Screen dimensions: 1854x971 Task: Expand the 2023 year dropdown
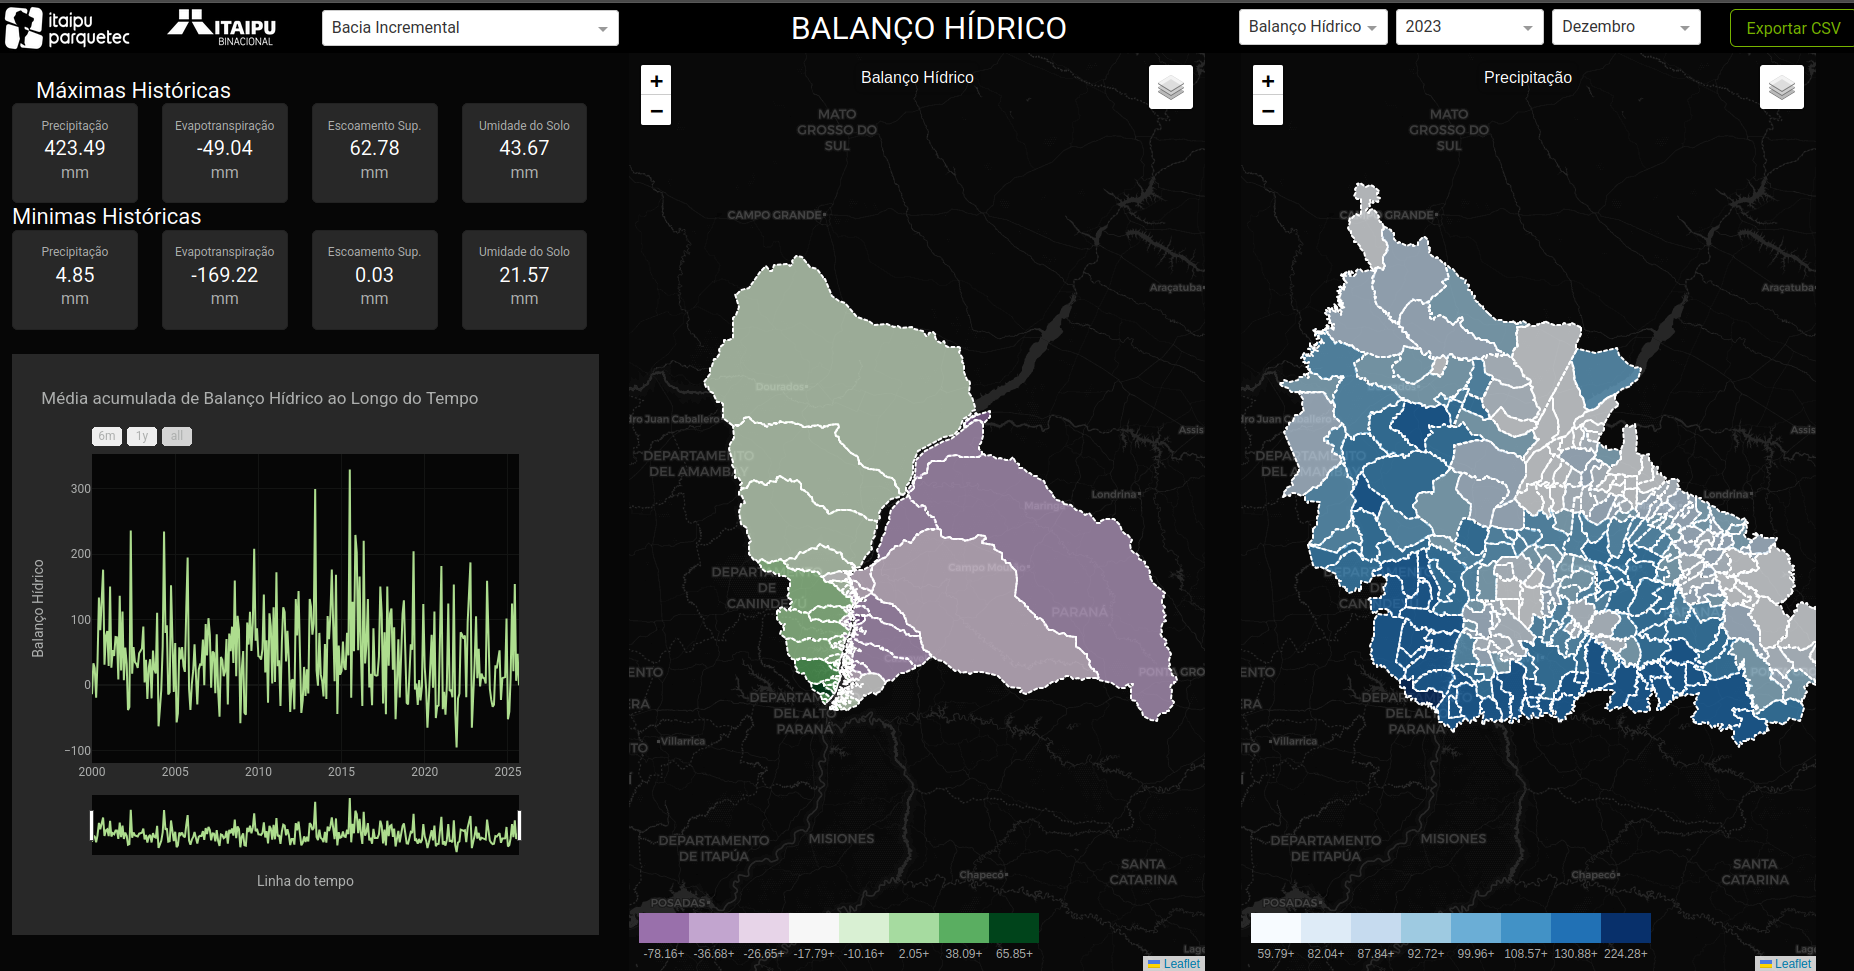pyautogui.click(x=1469, y=27)
